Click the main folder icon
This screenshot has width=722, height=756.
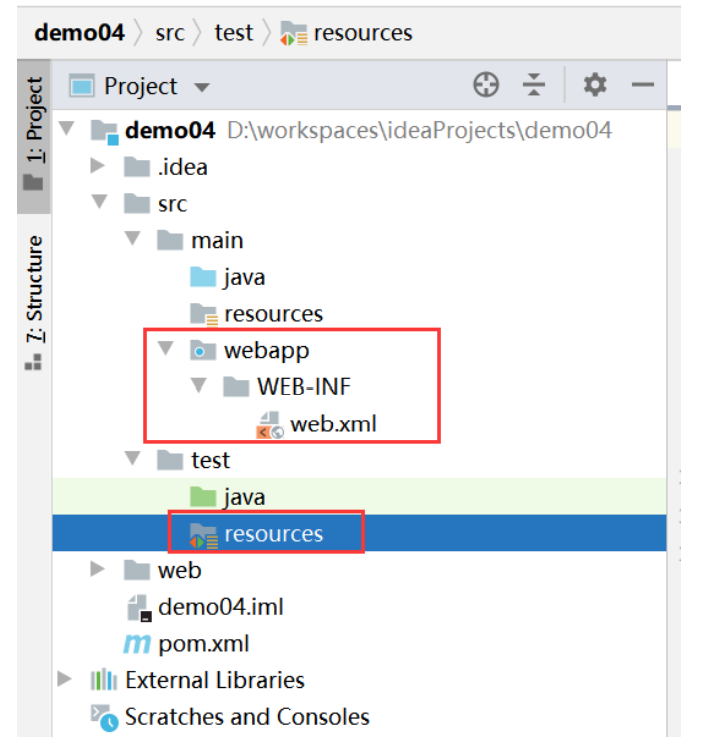click(170, 240)
